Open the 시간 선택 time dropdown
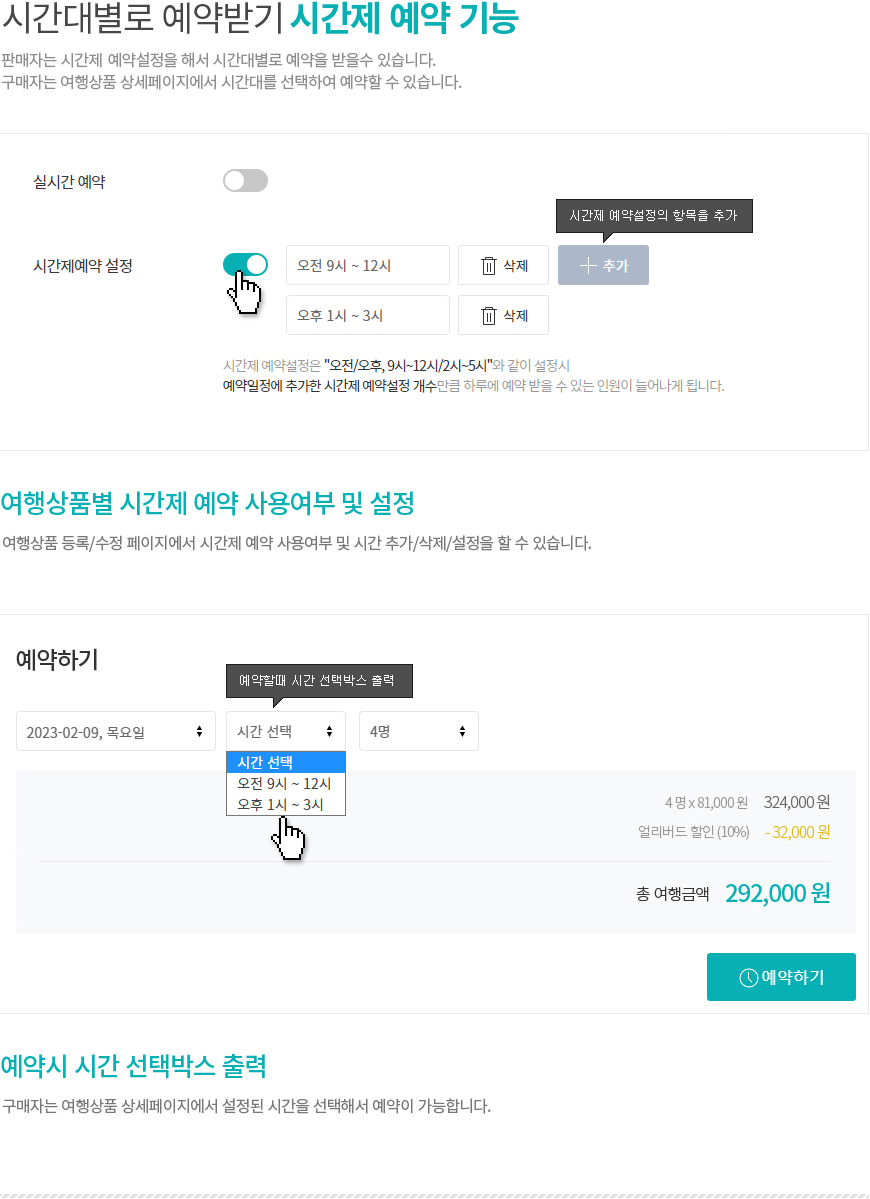Screen dimensions: 870x1199 (286, 731)
